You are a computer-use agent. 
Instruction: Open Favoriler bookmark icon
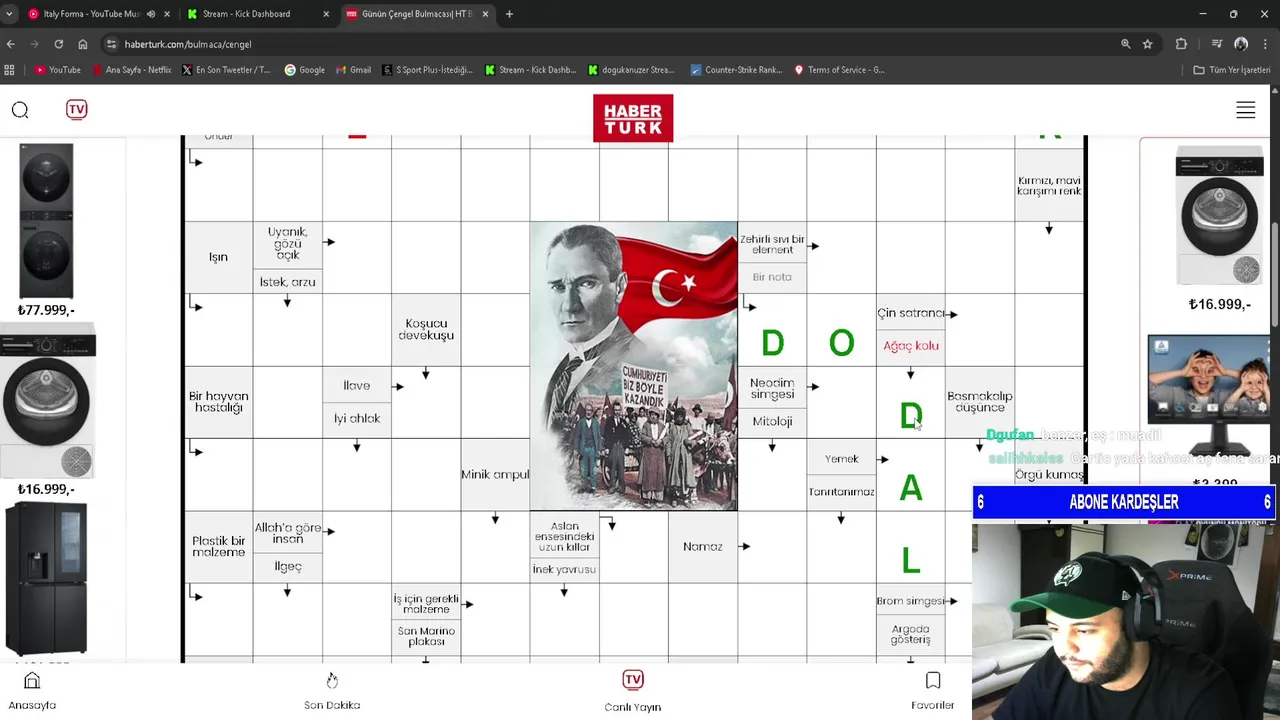pos(933,691)
